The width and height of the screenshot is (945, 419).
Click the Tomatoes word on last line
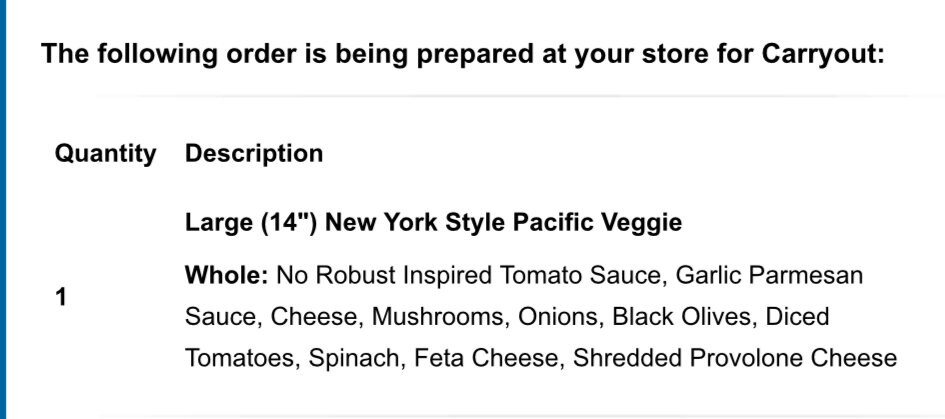242,358
